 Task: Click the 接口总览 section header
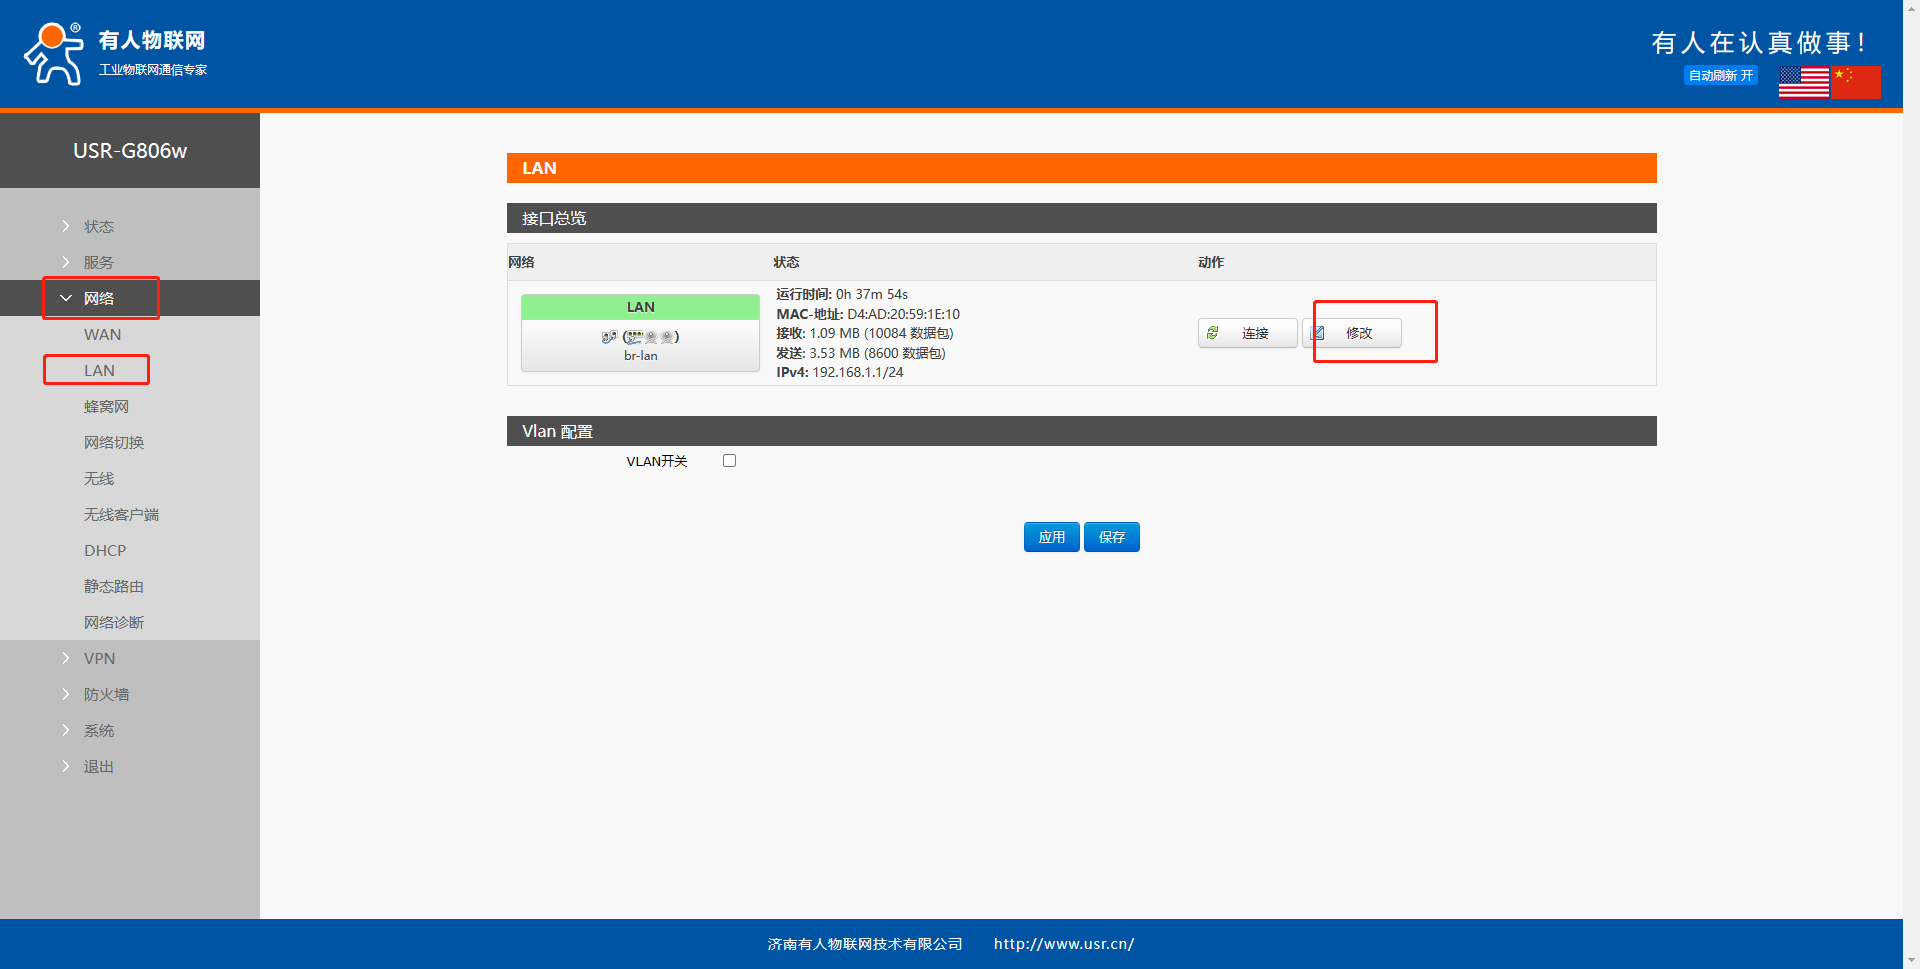(1082, 218)
